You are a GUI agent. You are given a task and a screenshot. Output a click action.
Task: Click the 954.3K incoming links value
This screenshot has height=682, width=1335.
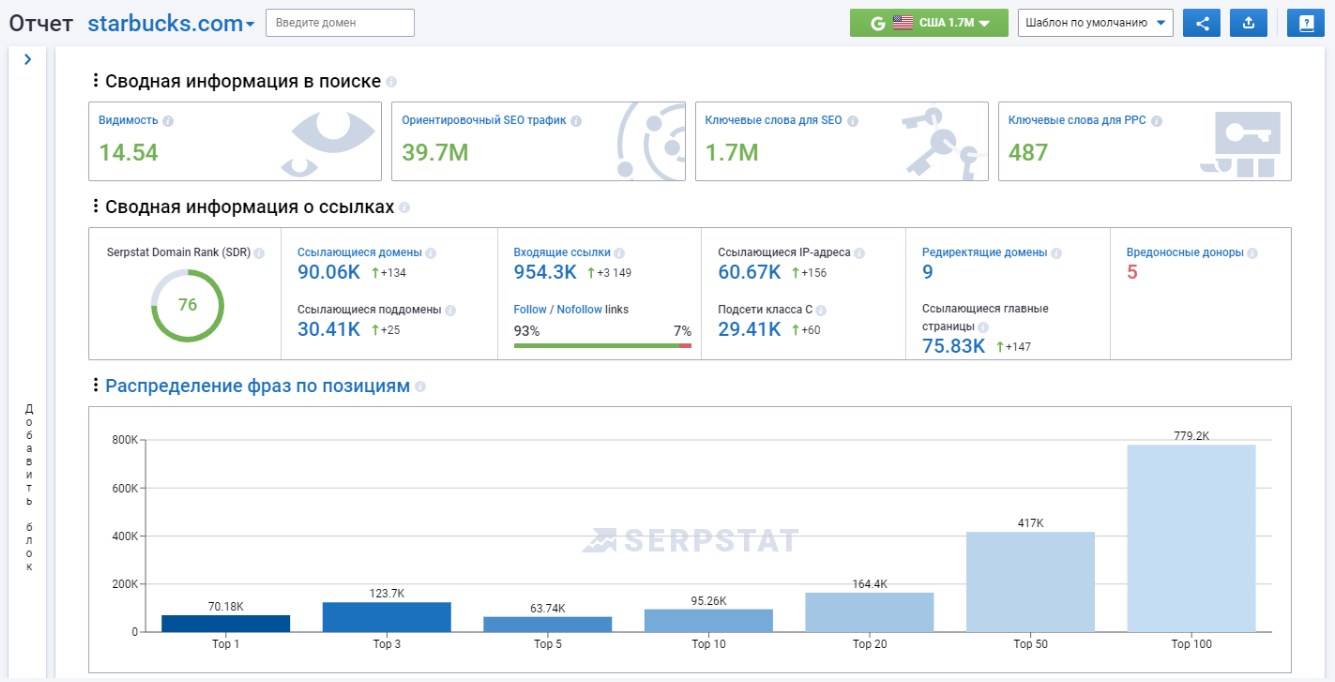(x=545, y=272)
